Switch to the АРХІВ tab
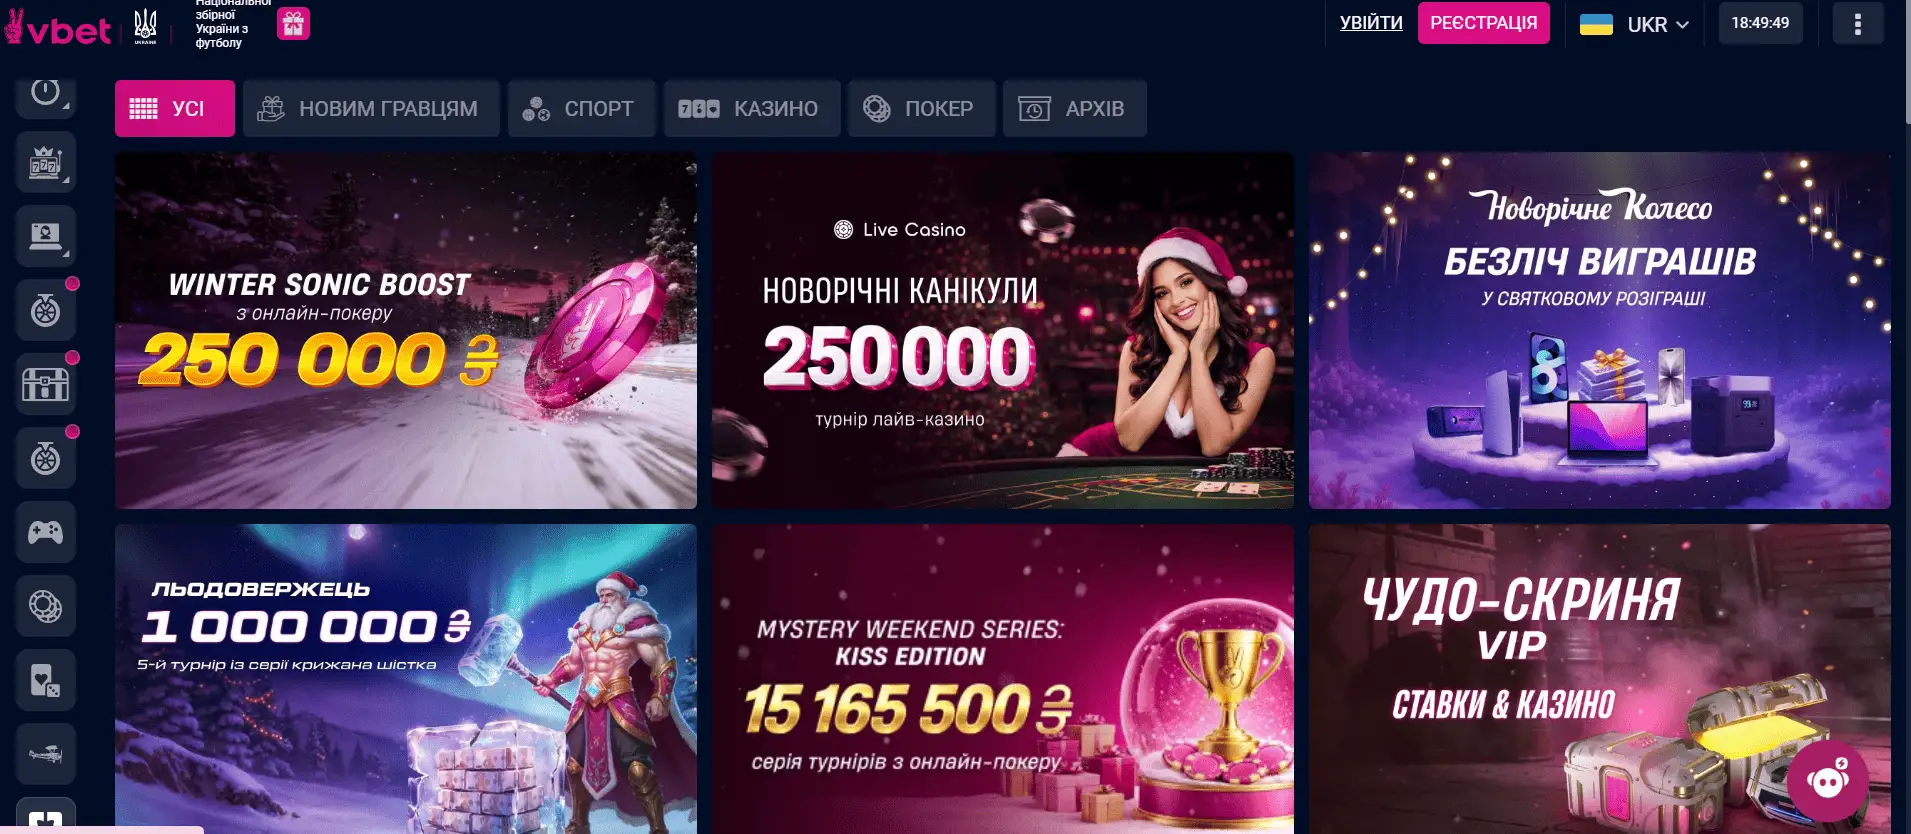Screen dimensions: 1911x834 [1075, 108]
